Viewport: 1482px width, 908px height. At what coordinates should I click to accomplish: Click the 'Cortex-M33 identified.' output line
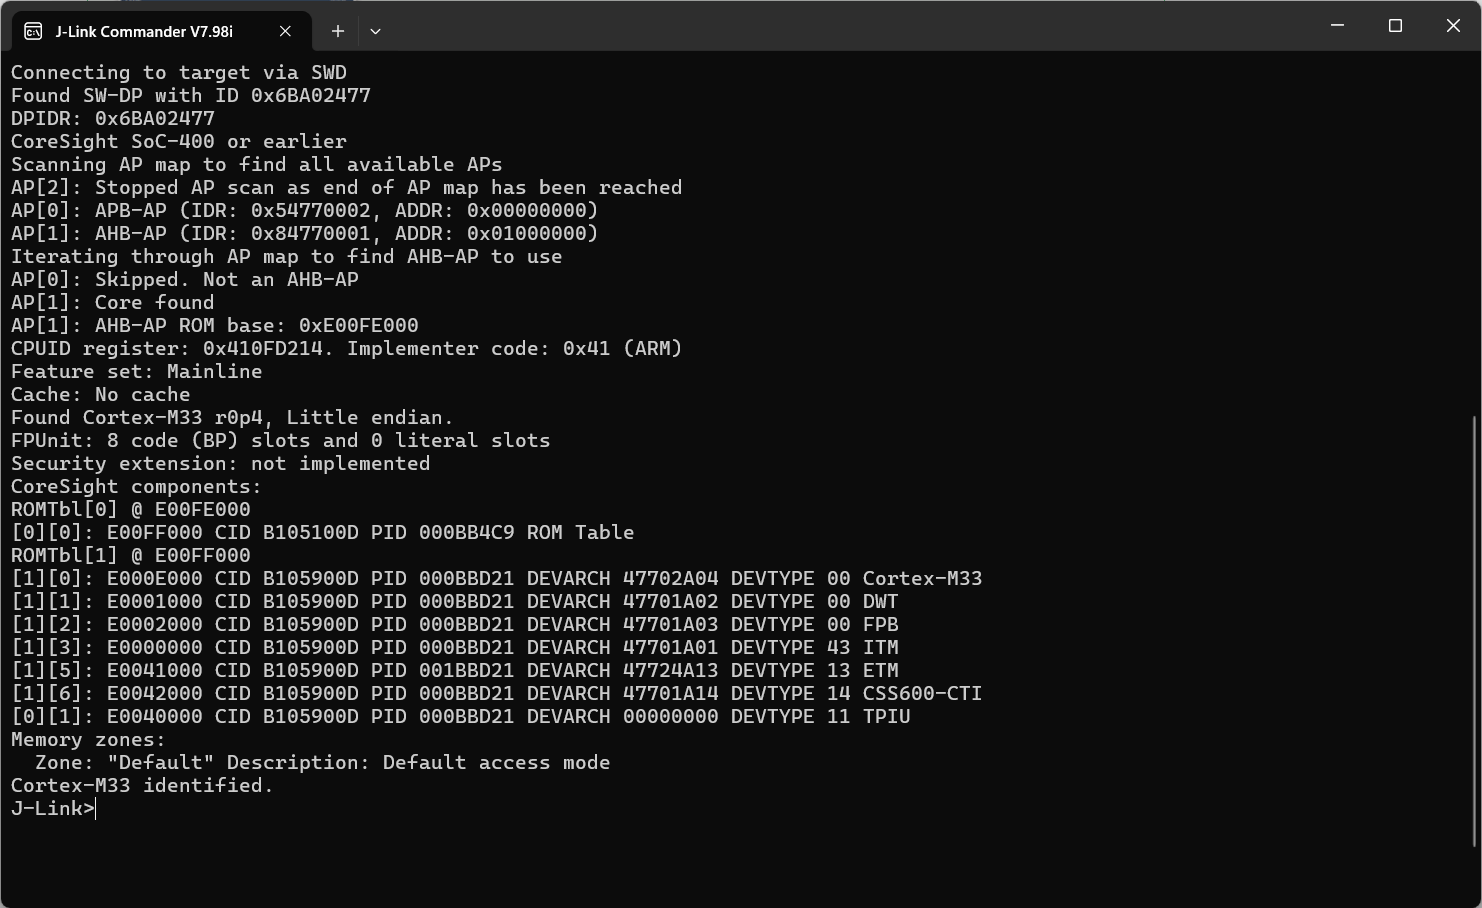(141, 786)
